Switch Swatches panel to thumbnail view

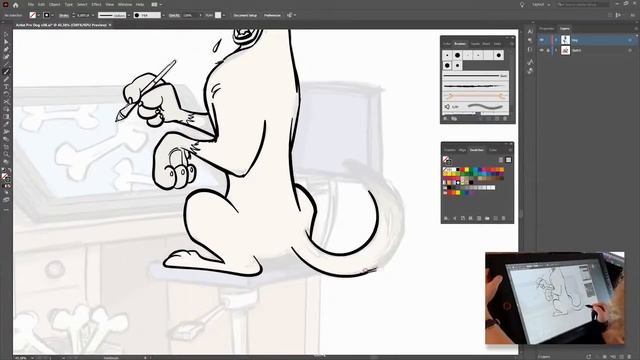point(508,160)
